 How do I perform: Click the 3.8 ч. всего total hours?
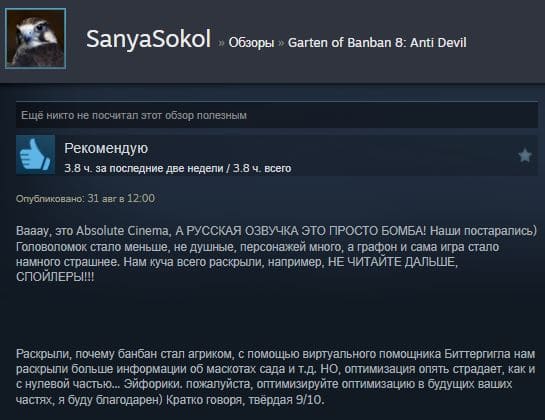[x=262, y=168]
